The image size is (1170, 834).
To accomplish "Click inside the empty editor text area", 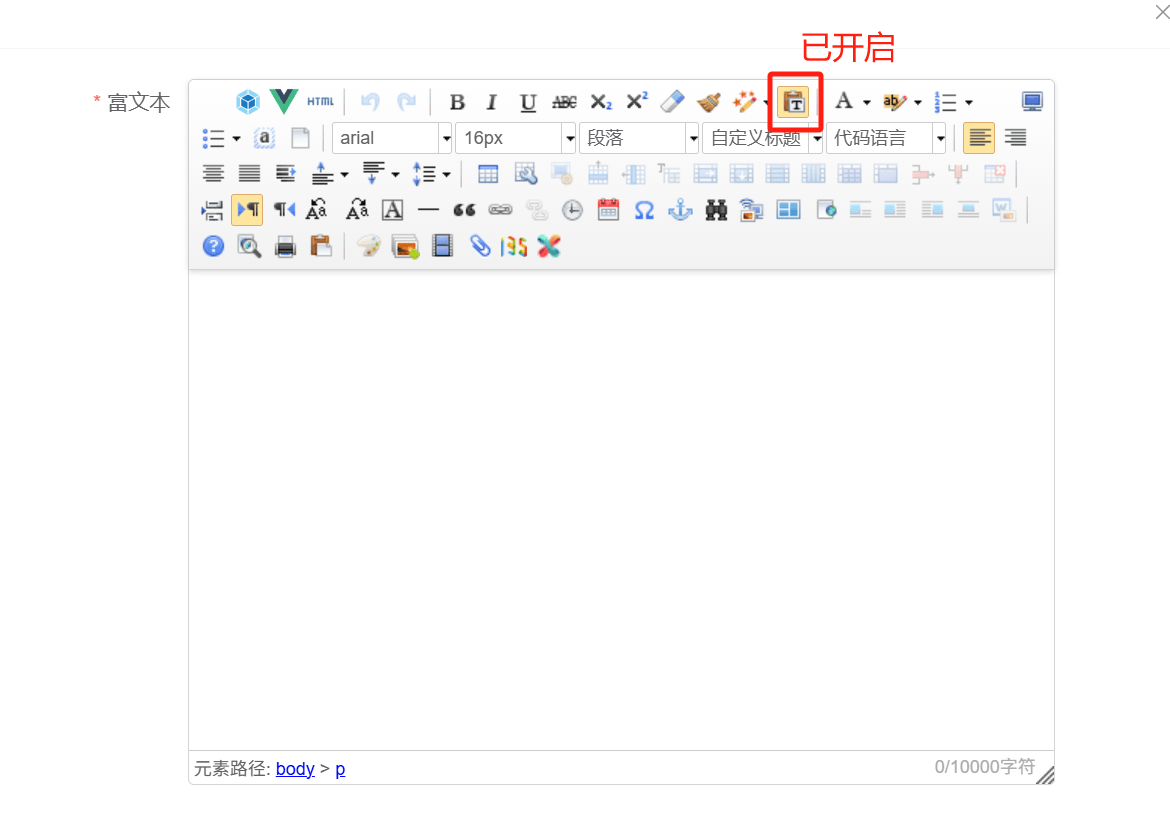I will click(620, 500).
